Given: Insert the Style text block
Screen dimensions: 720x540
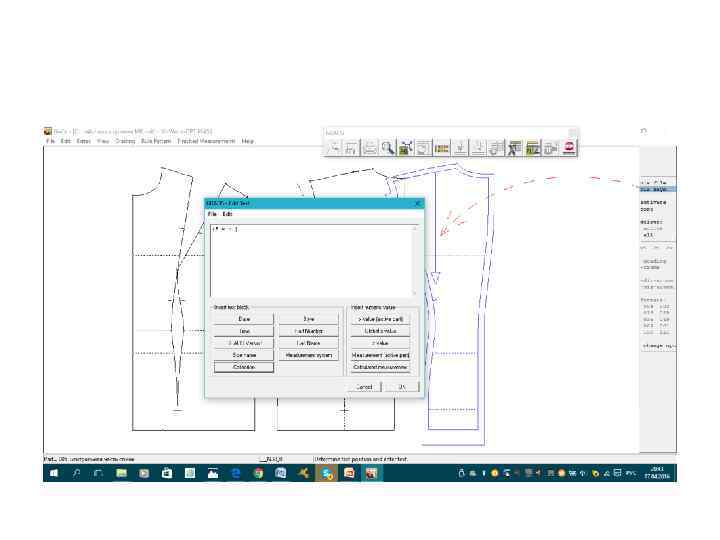Looking at the screenshot, I should pyautogui.click(x=309, y=319).
